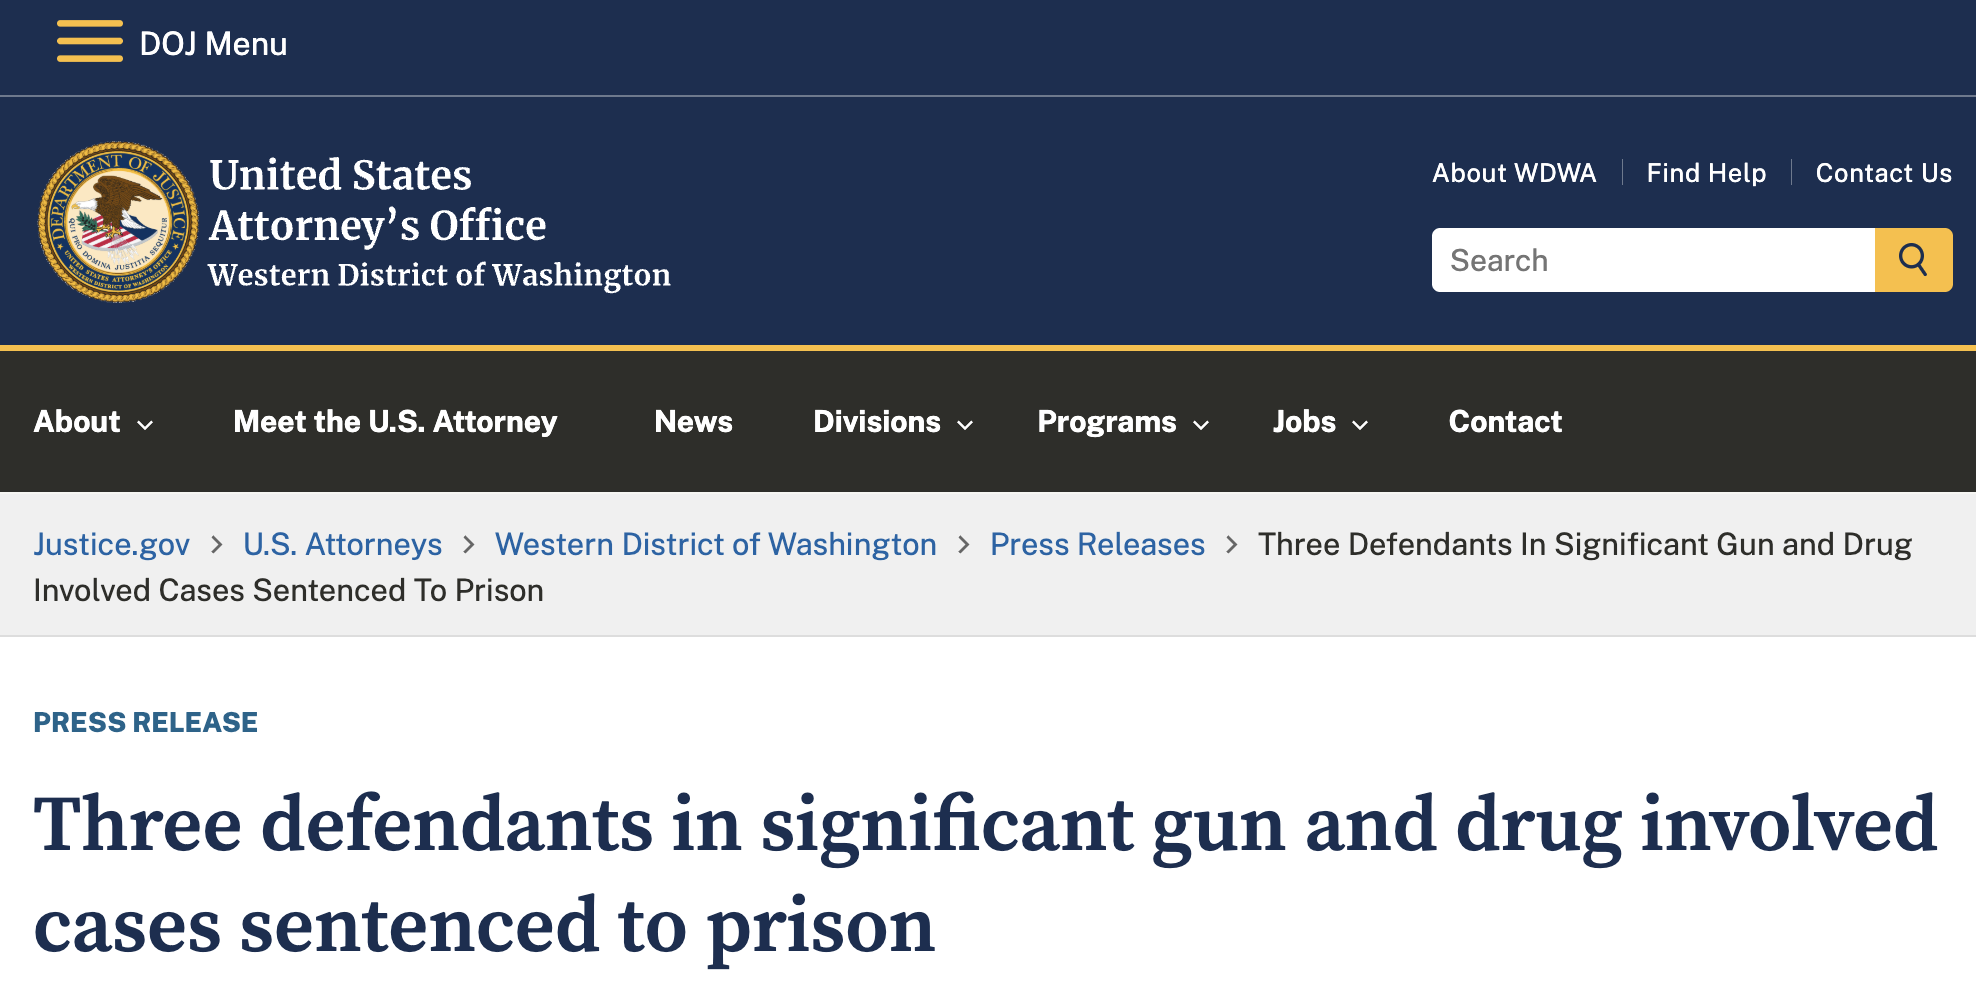The width and height of the screenshot is (1976, 988).
Task: Click the About WDWA link
Action: pyautogui.click(x=1514, y=173)
